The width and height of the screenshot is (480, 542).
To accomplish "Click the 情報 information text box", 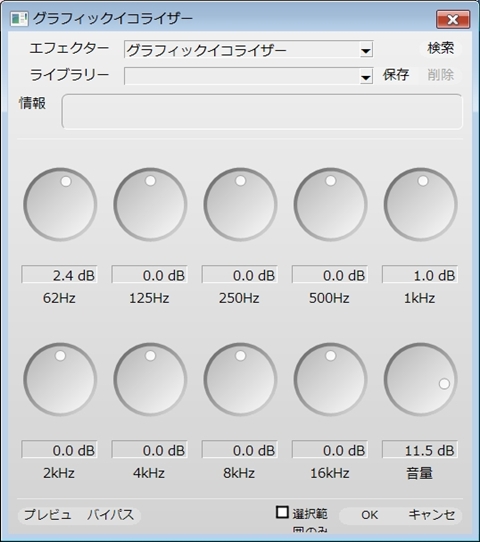I will 262,112.
